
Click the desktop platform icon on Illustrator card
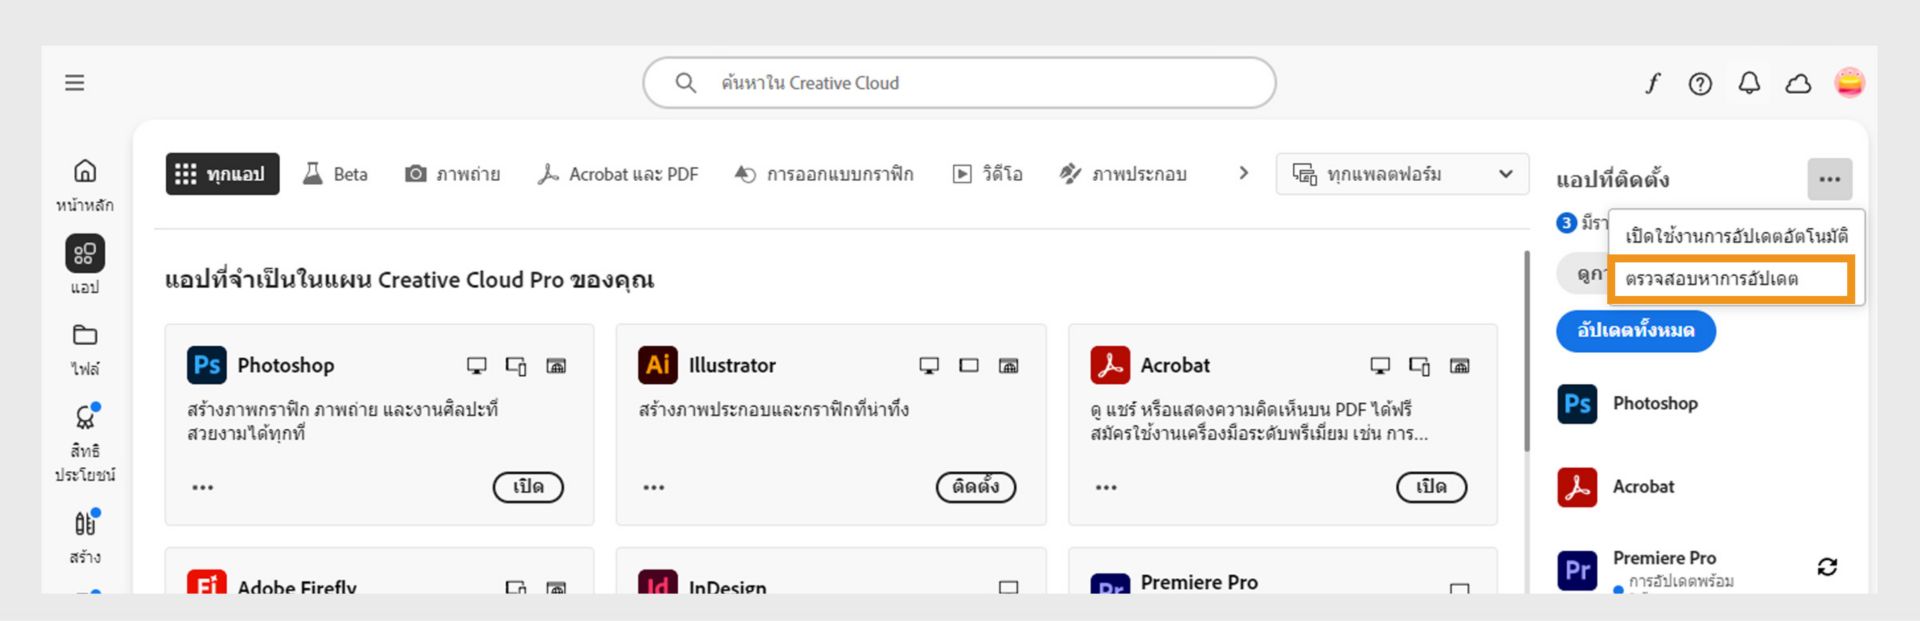(929, 366)
